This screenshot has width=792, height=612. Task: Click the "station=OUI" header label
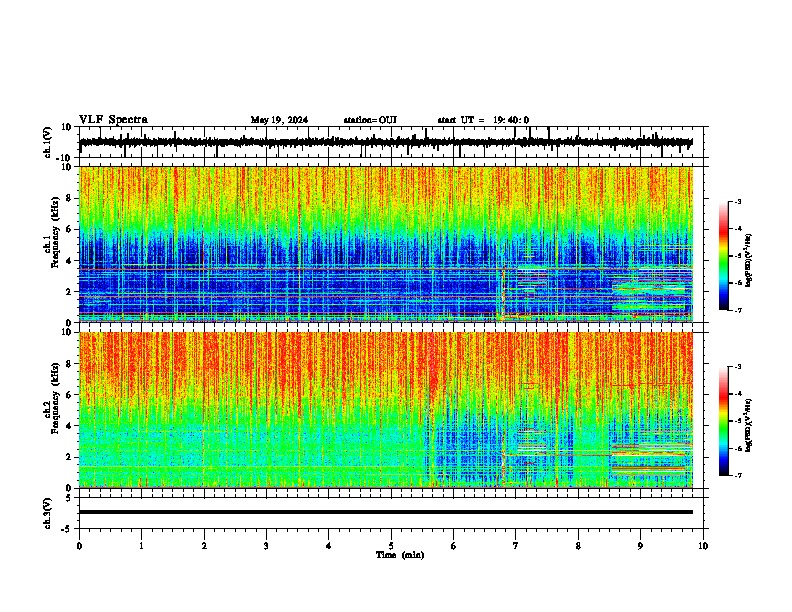370,120
